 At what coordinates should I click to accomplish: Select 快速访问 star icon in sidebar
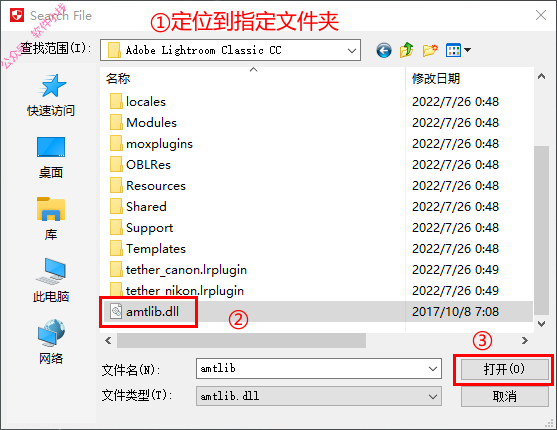tap(51, 86)
